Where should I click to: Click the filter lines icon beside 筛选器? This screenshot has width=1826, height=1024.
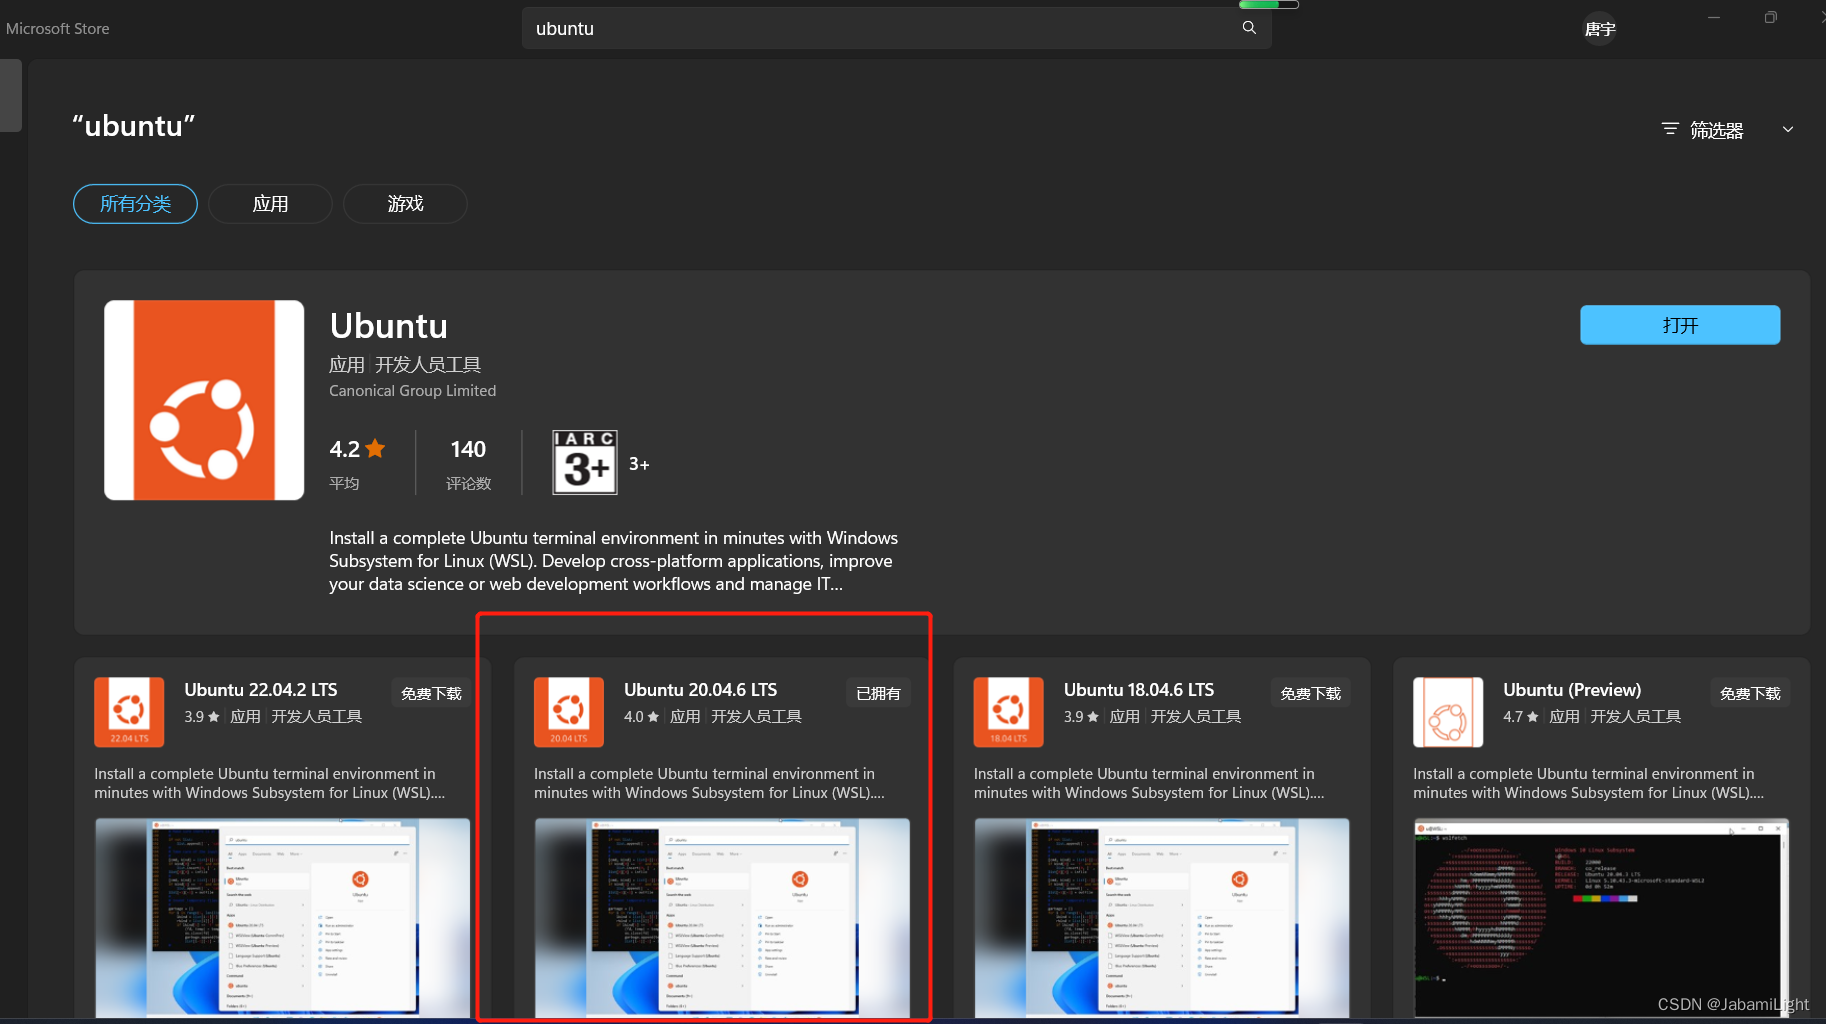(x=1670, y=129)
